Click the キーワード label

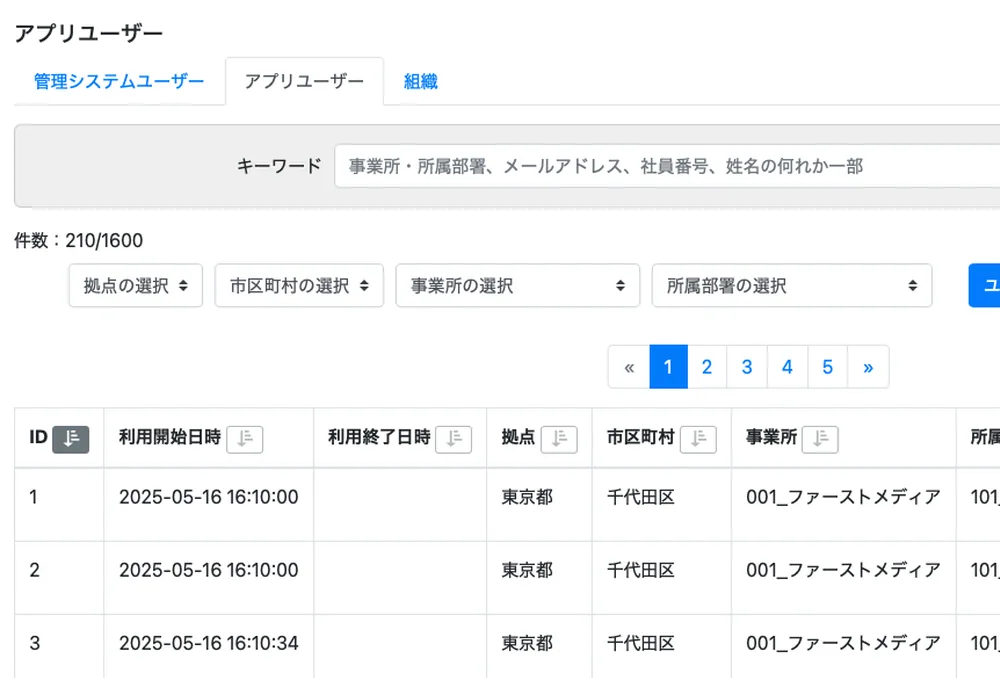pyautogui.click(x=279, y=166)
